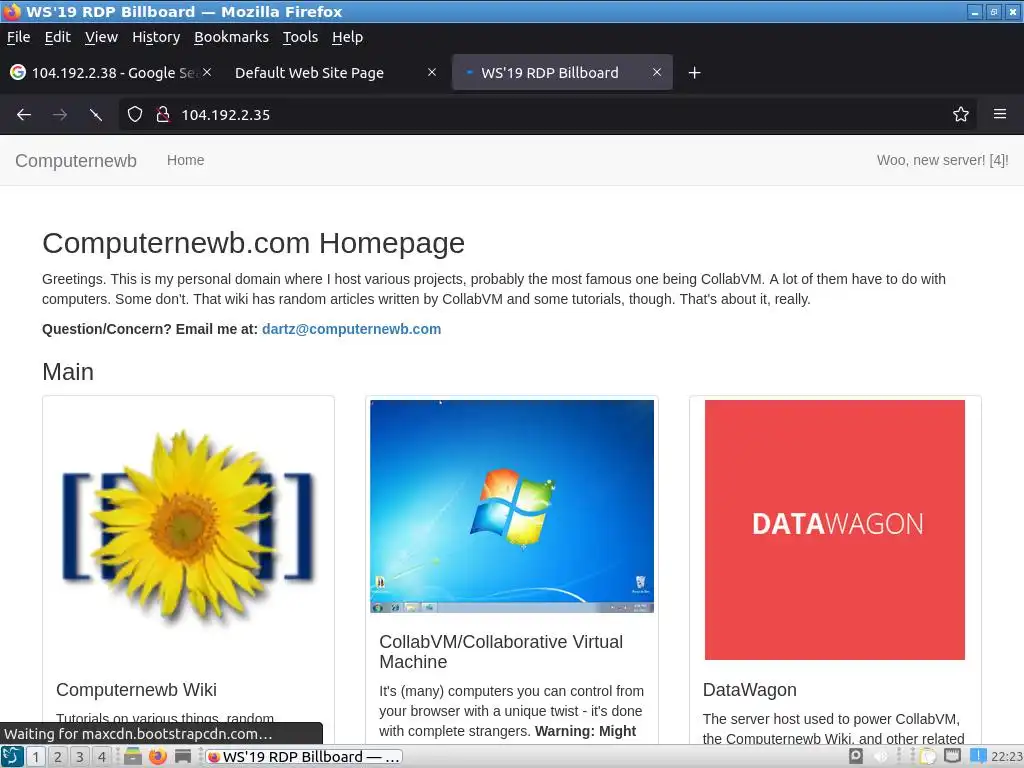Open the taskbar start menu icon

[12, 756]
